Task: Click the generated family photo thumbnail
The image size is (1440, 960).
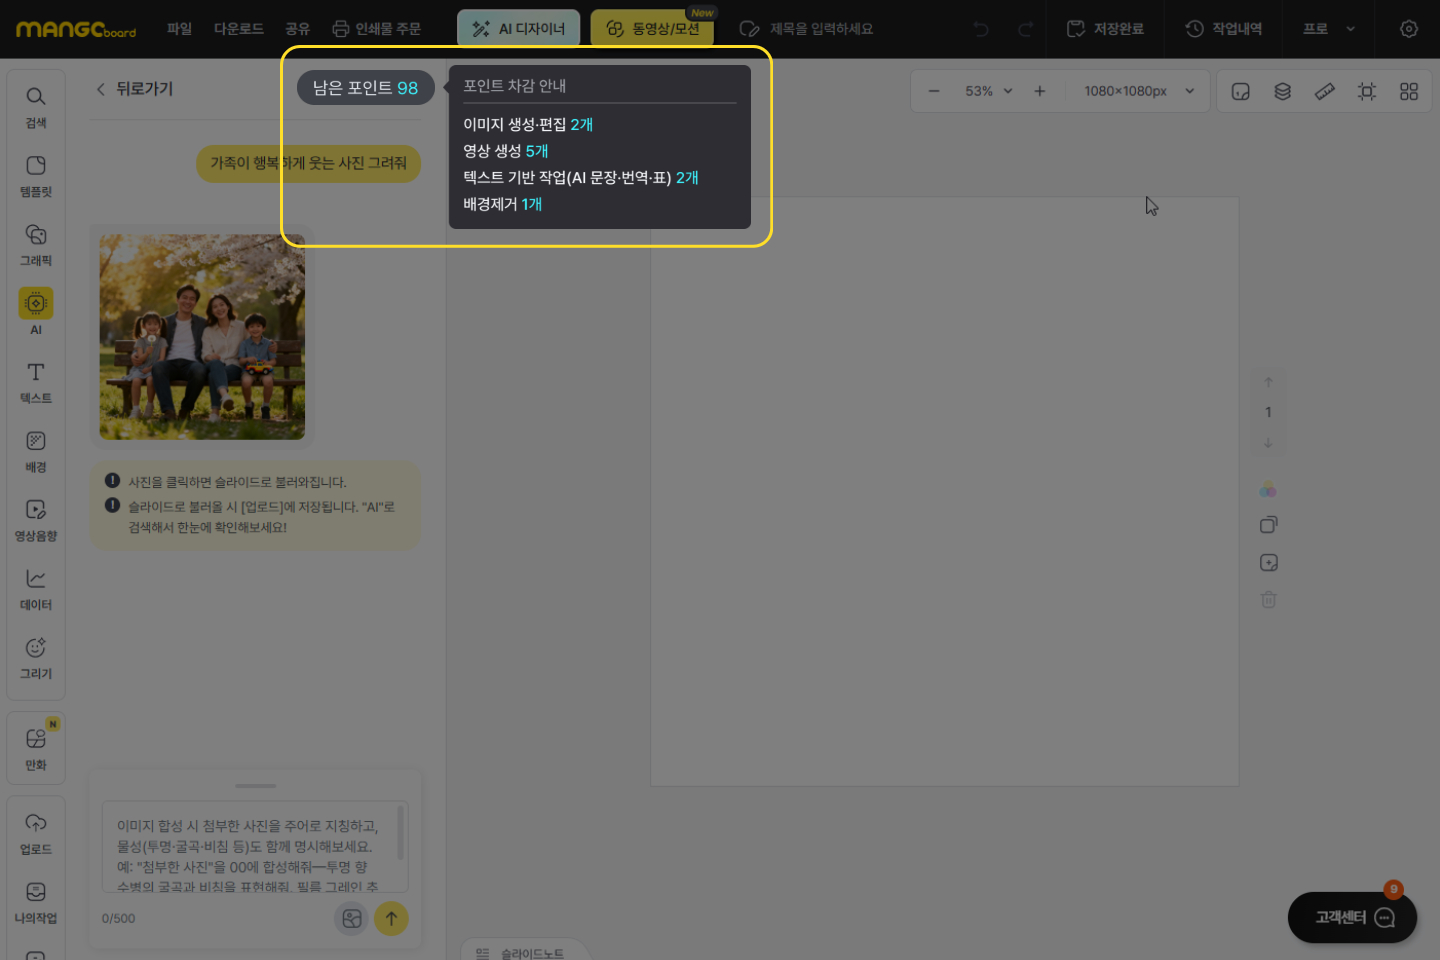Action: (202, 337)
